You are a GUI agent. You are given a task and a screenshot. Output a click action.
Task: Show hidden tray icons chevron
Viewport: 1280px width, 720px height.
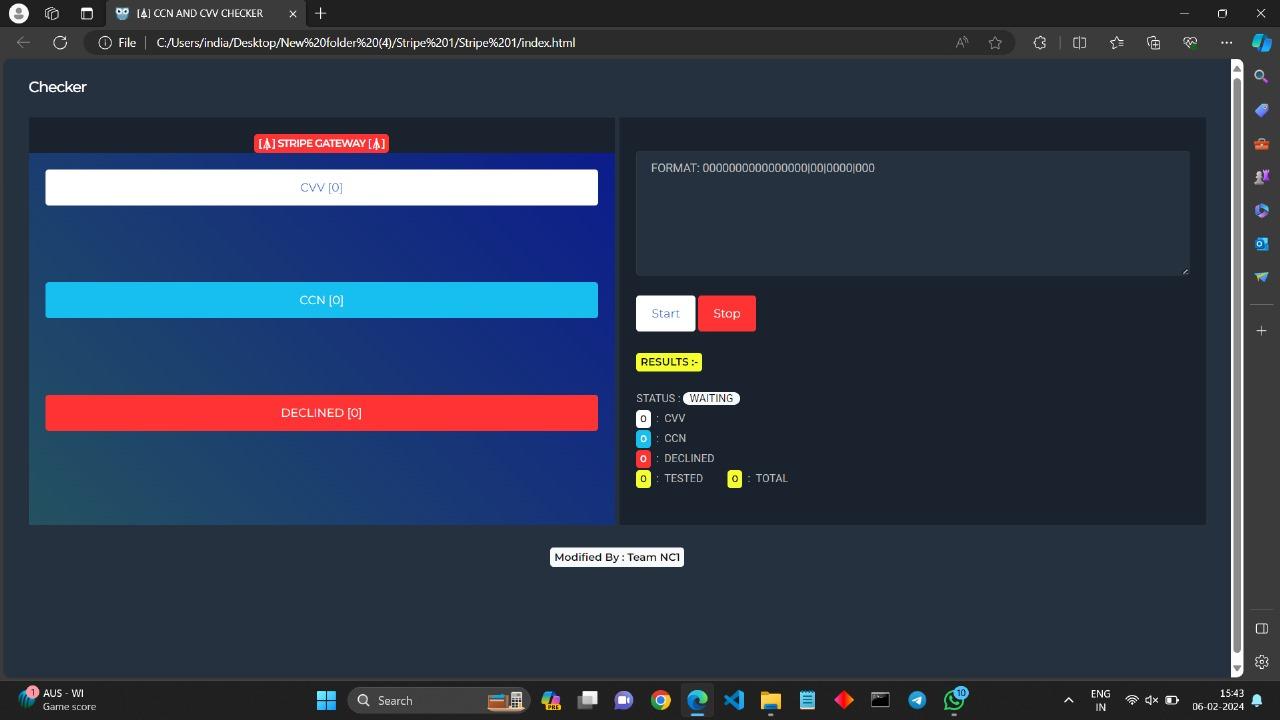[x=1068, y=700]
